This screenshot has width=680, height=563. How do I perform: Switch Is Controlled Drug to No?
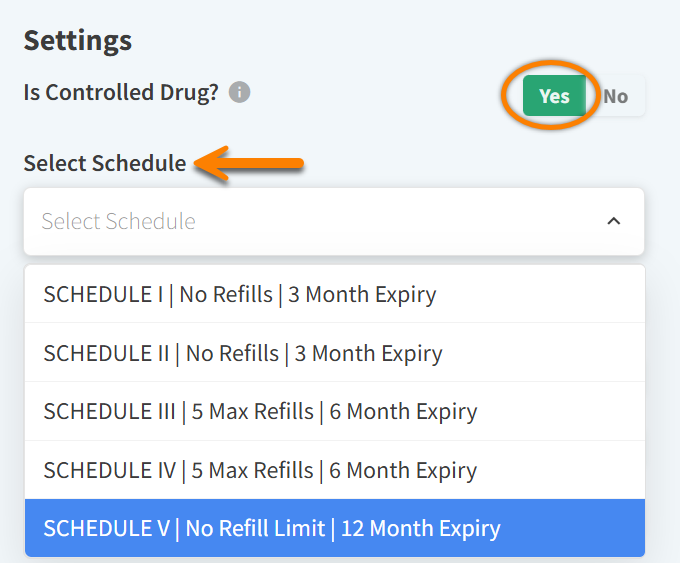pos(616,96)
